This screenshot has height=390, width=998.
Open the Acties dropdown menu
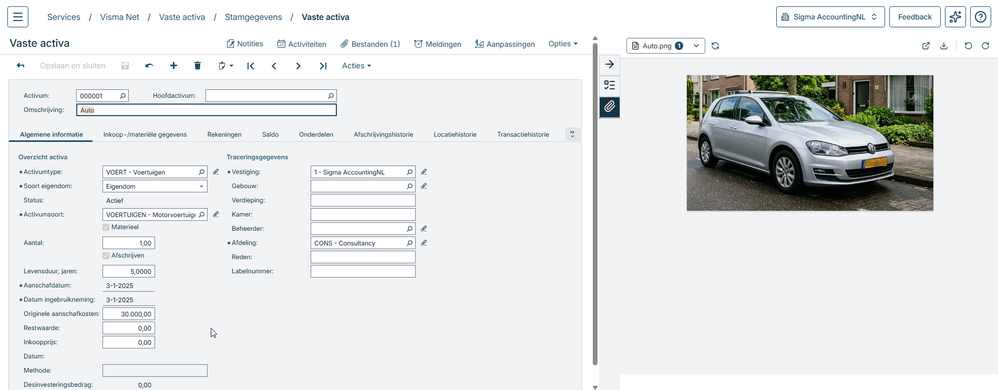pyautogui.click(x=356, y=66)
